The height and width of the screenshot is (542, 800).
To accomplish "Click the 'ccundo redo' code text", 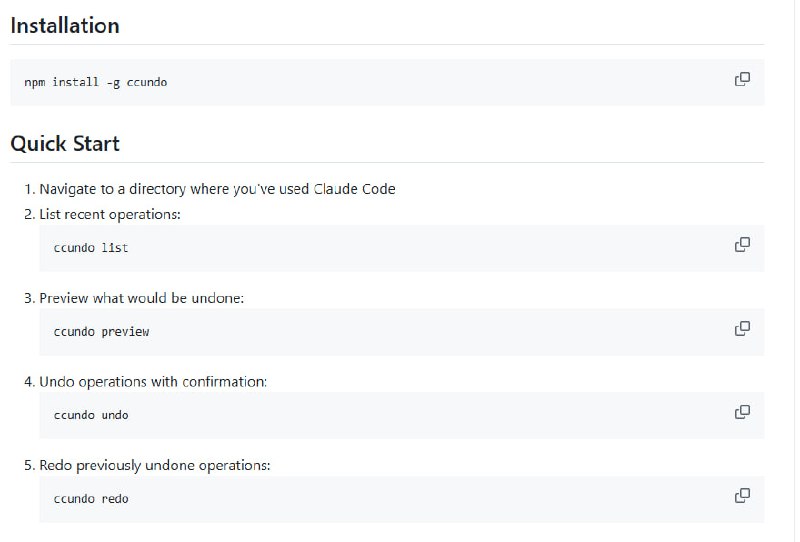I will (91, 499).
